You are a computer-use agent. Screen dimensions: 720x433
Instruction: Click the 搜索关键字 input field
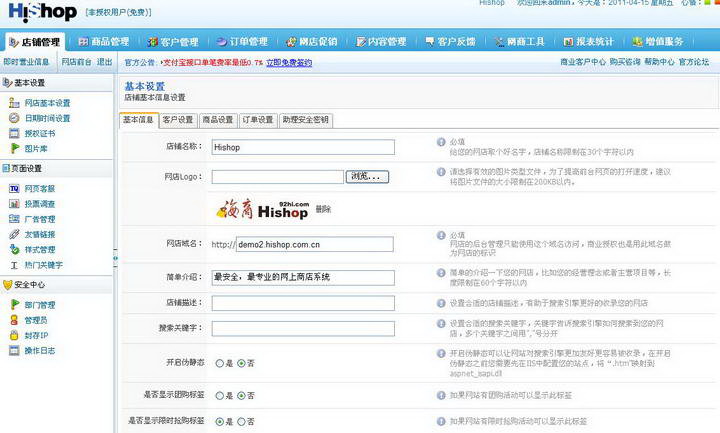pos(303,328)
